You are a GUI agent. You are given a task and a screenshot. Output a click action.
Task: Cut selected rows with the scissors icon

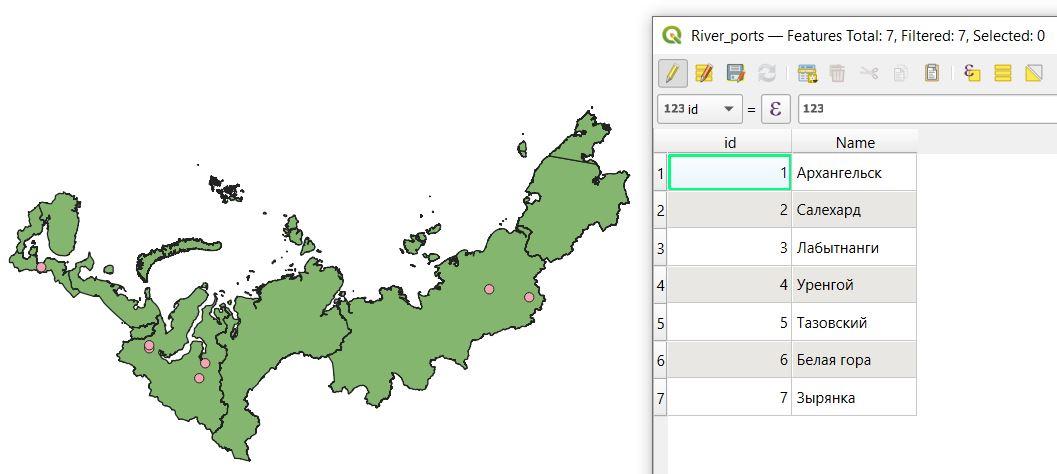tap(869, 73)
